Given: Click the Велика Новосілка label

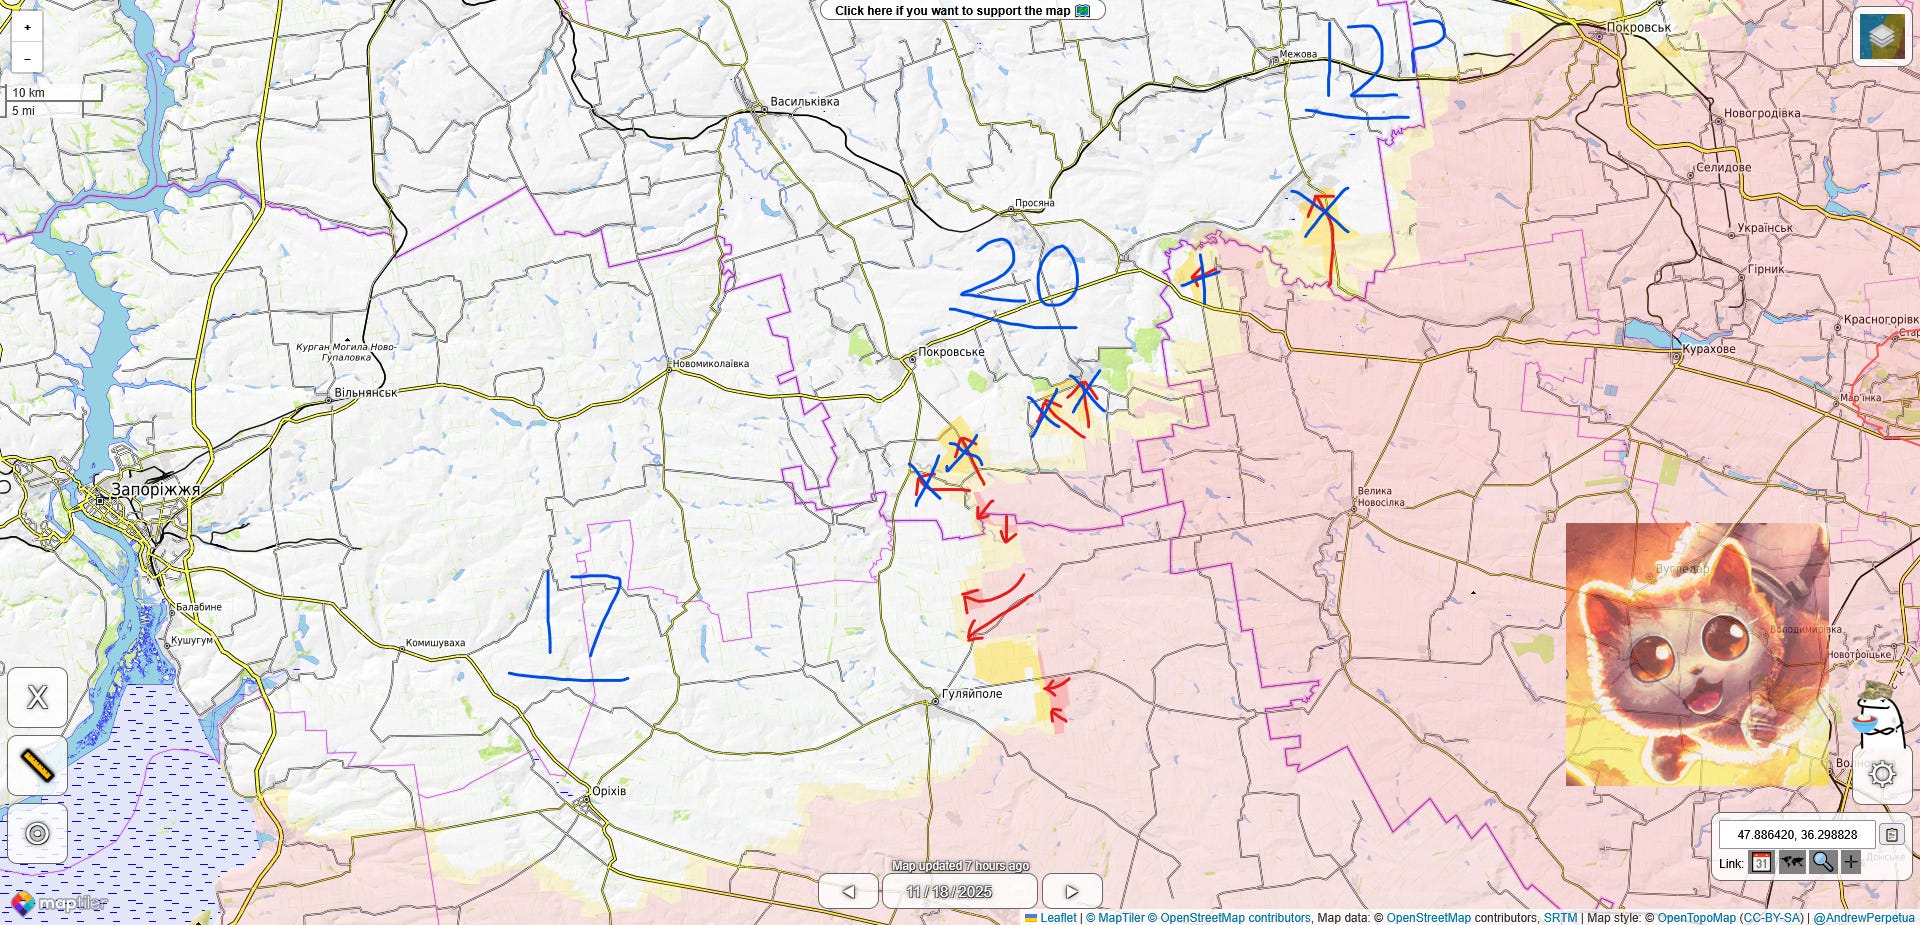Looking at the screenshot, I should point(1381,496).
